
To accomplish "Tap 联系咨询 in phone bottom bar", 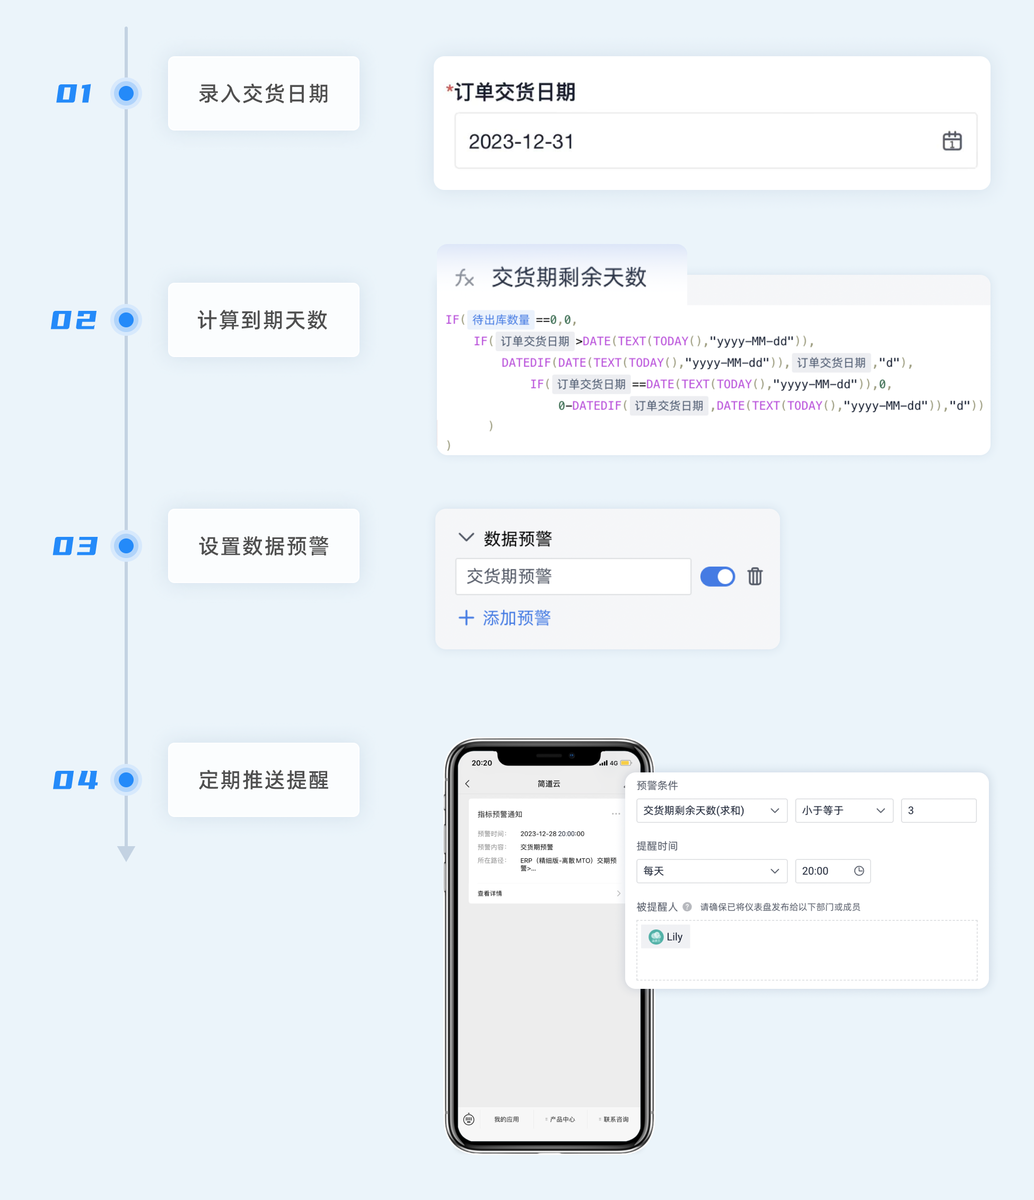I will coord(614,1119).
